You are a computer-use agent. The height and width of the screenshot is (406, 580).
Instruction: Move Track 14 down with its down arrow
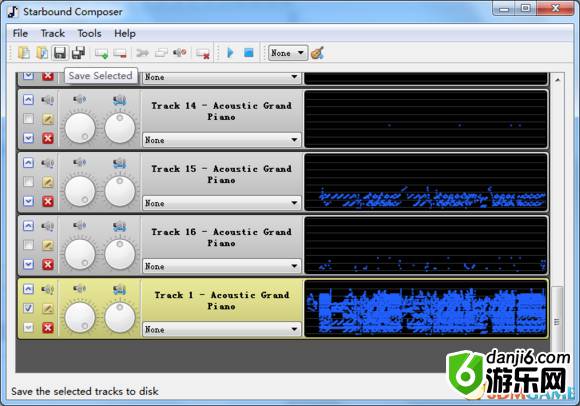28,138
